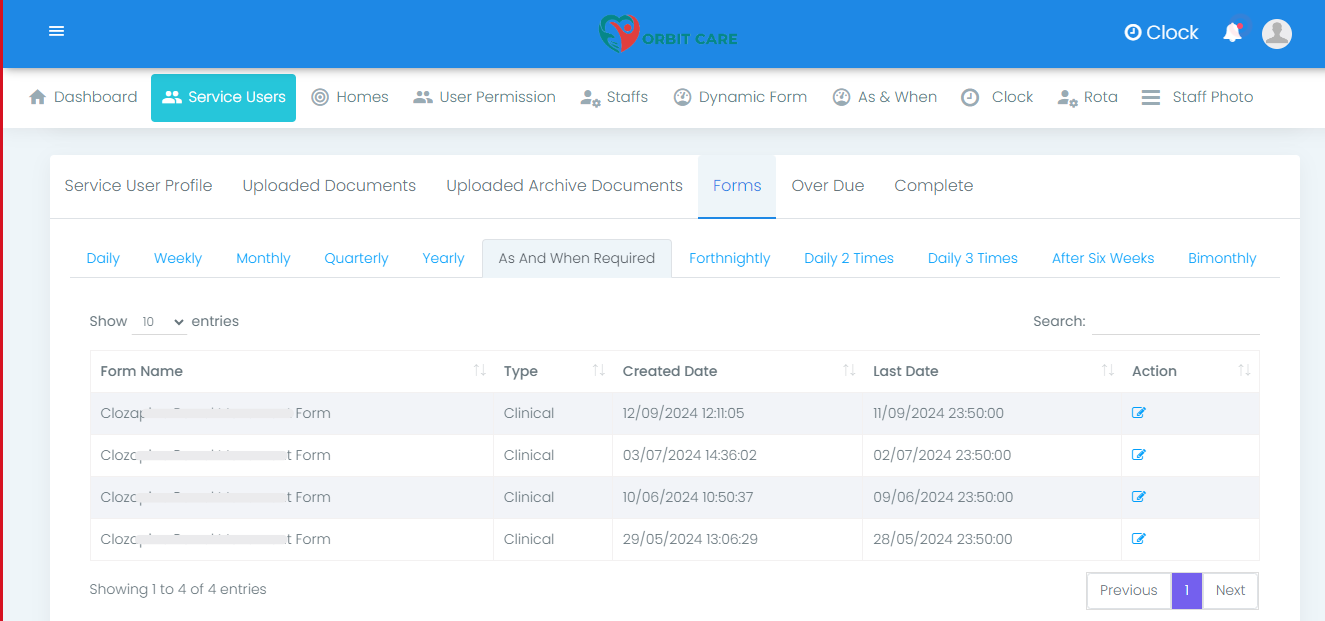This screenshot has height=621, width=1325.
Task: Expand the show entries dropdown
Action: (x=160, y=322)
